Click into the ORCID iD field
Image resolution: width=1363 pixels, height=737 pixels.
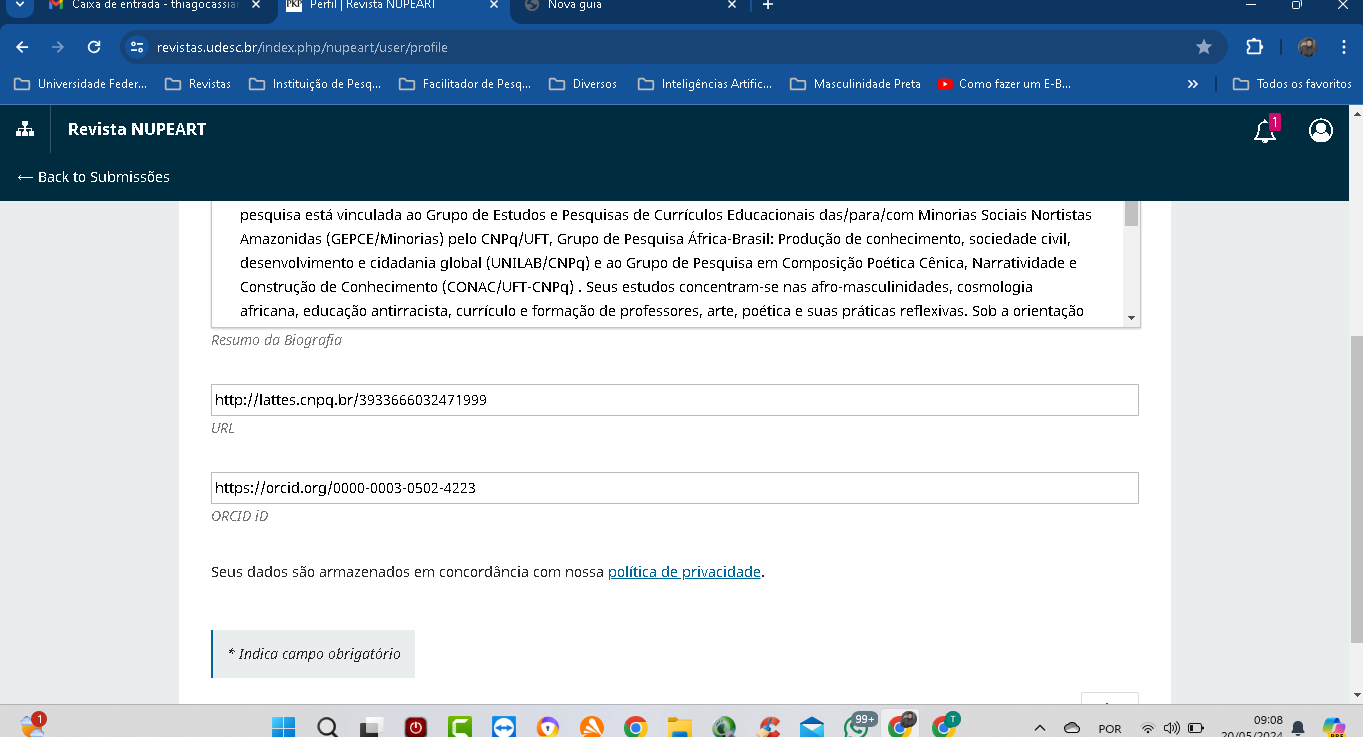click(x=674, y=488)
